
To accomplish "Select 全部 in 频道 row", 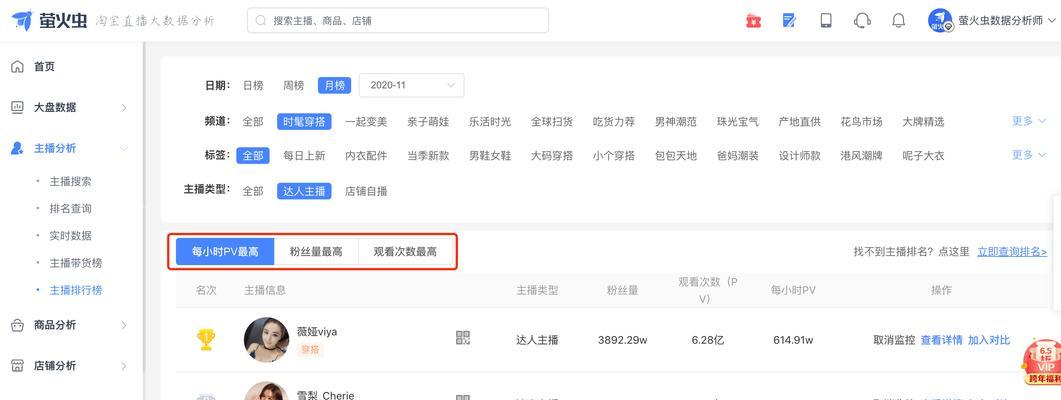I will click(x=253, y=122).
